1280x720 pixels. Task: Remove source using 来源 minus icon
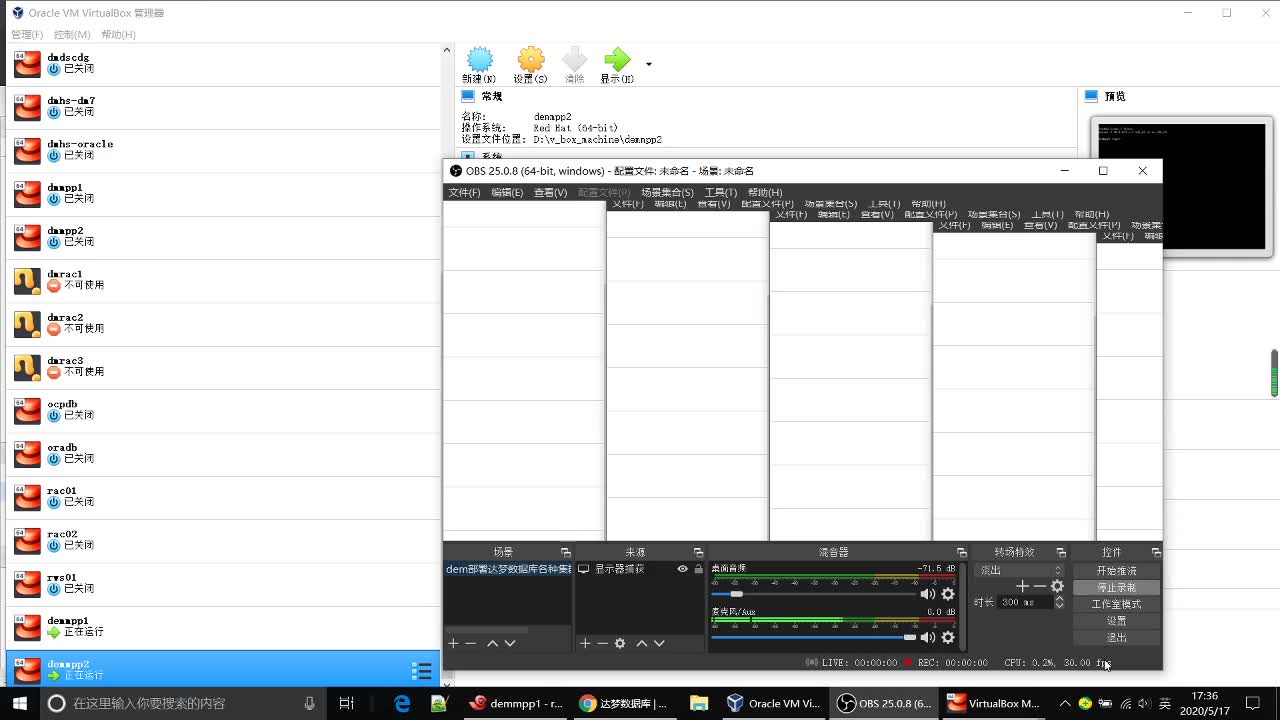coord(602,643)
